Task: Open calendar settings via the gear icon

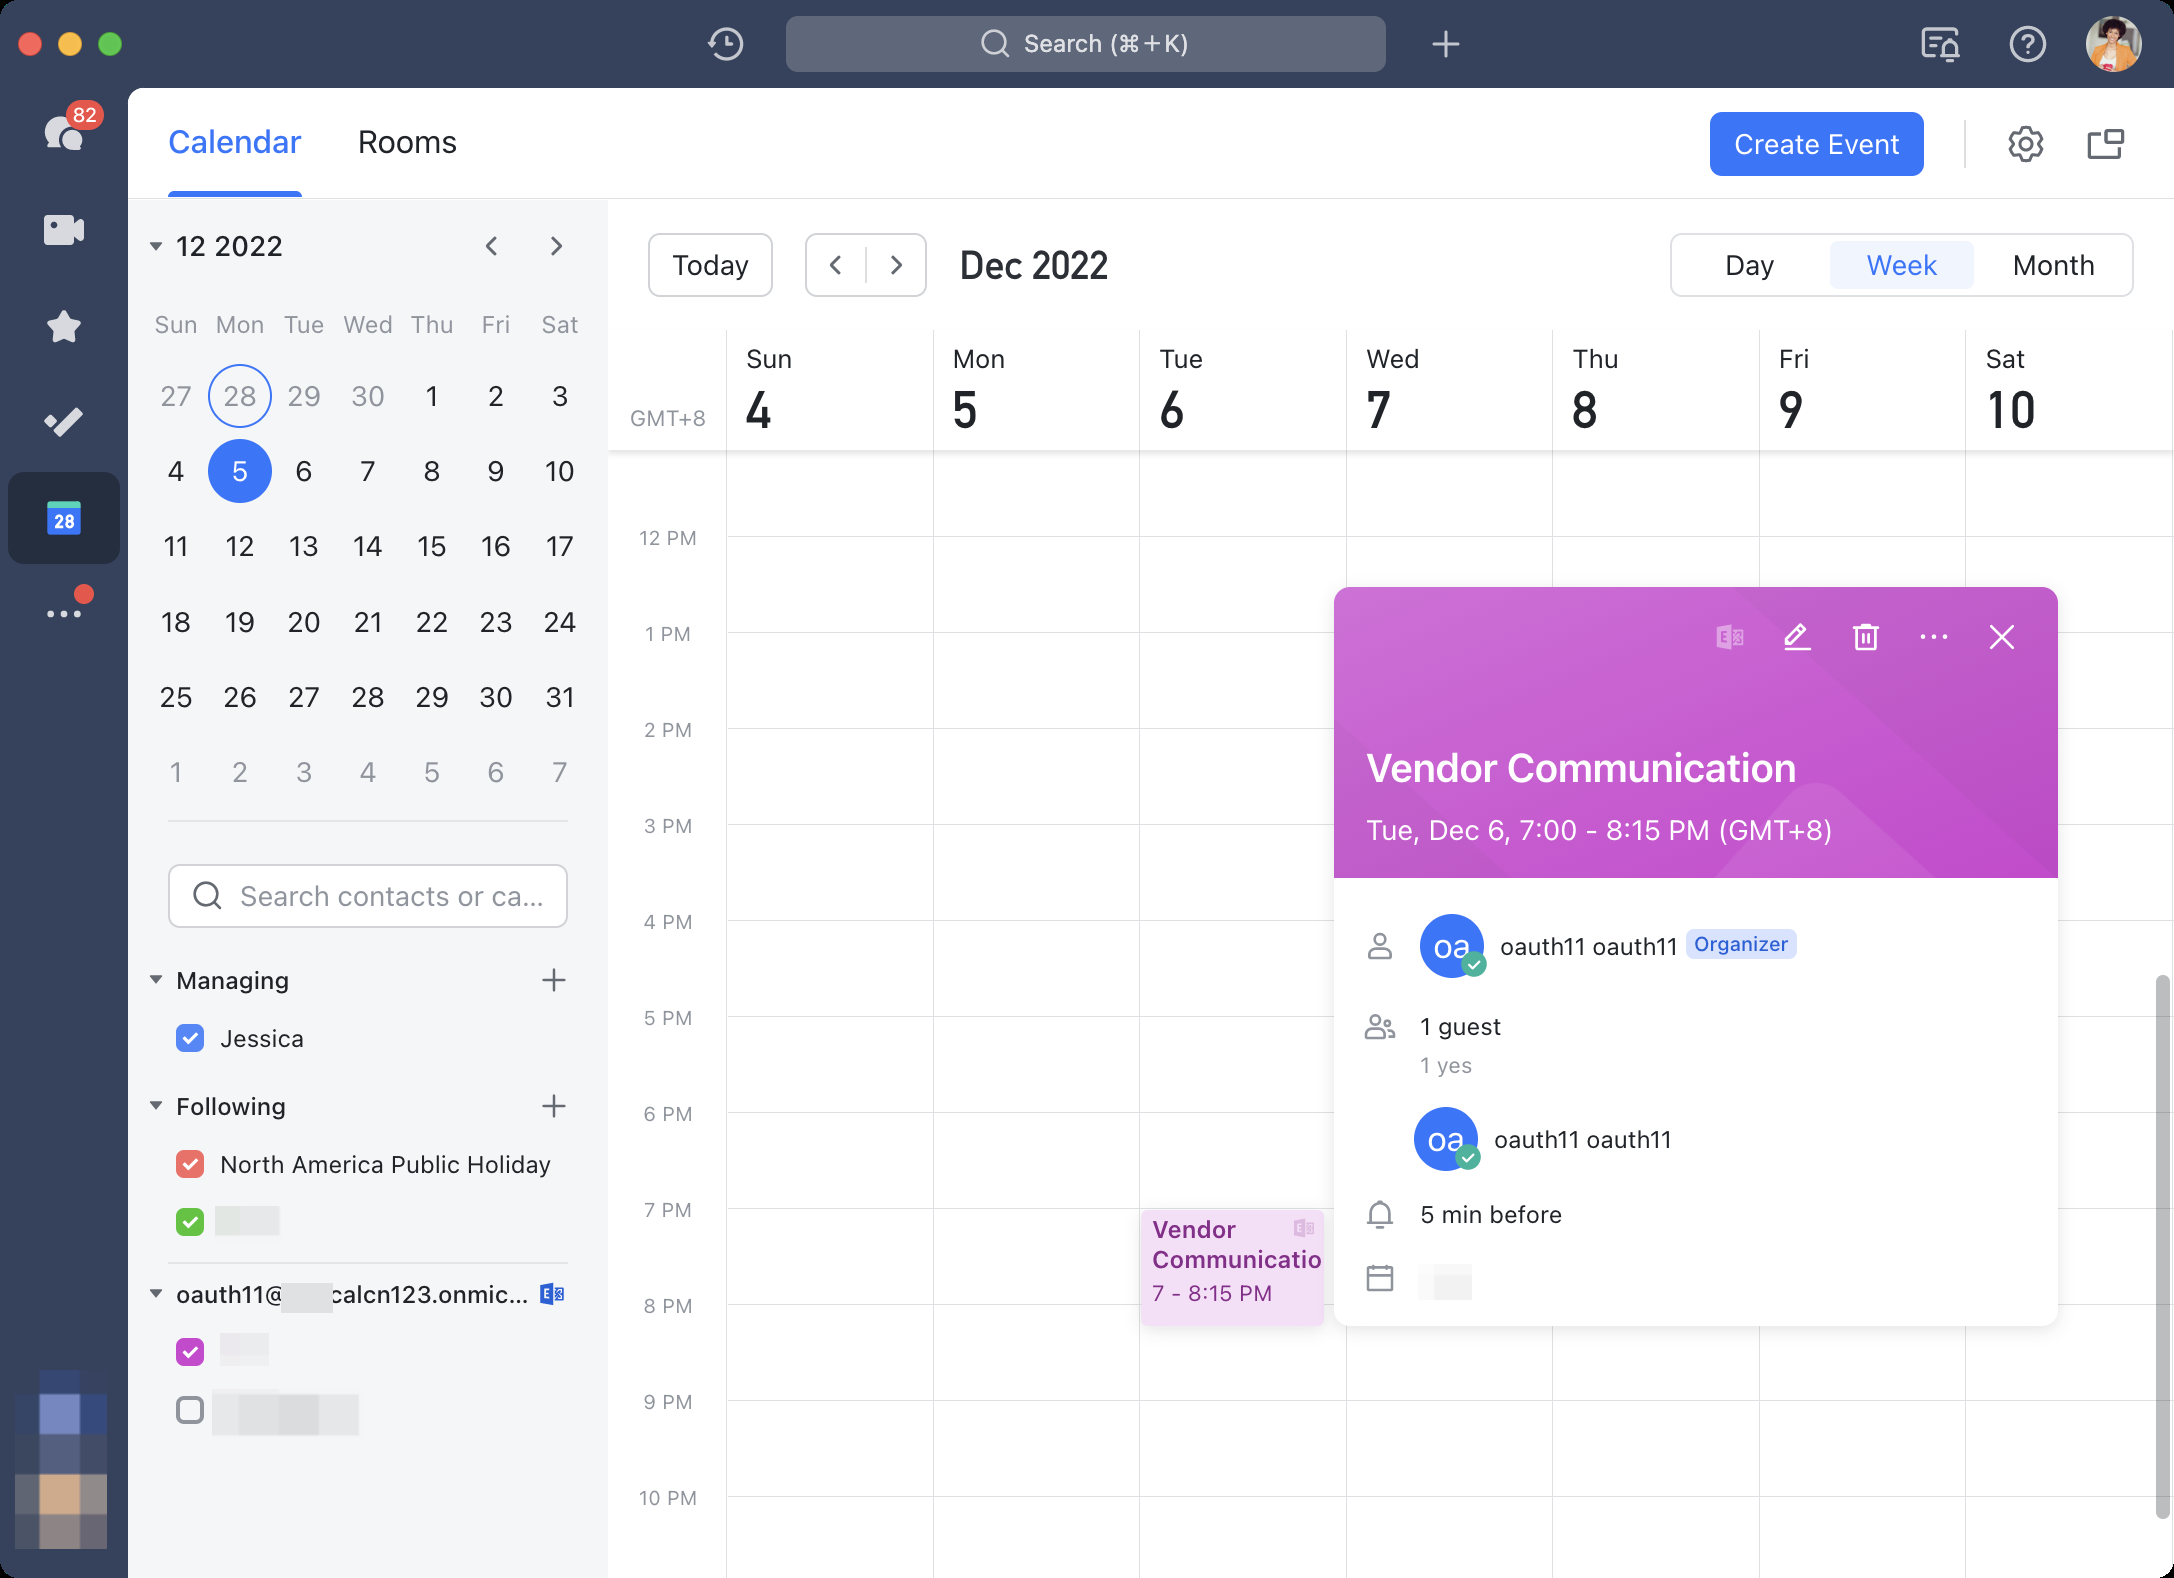Action: point(2026,143)
